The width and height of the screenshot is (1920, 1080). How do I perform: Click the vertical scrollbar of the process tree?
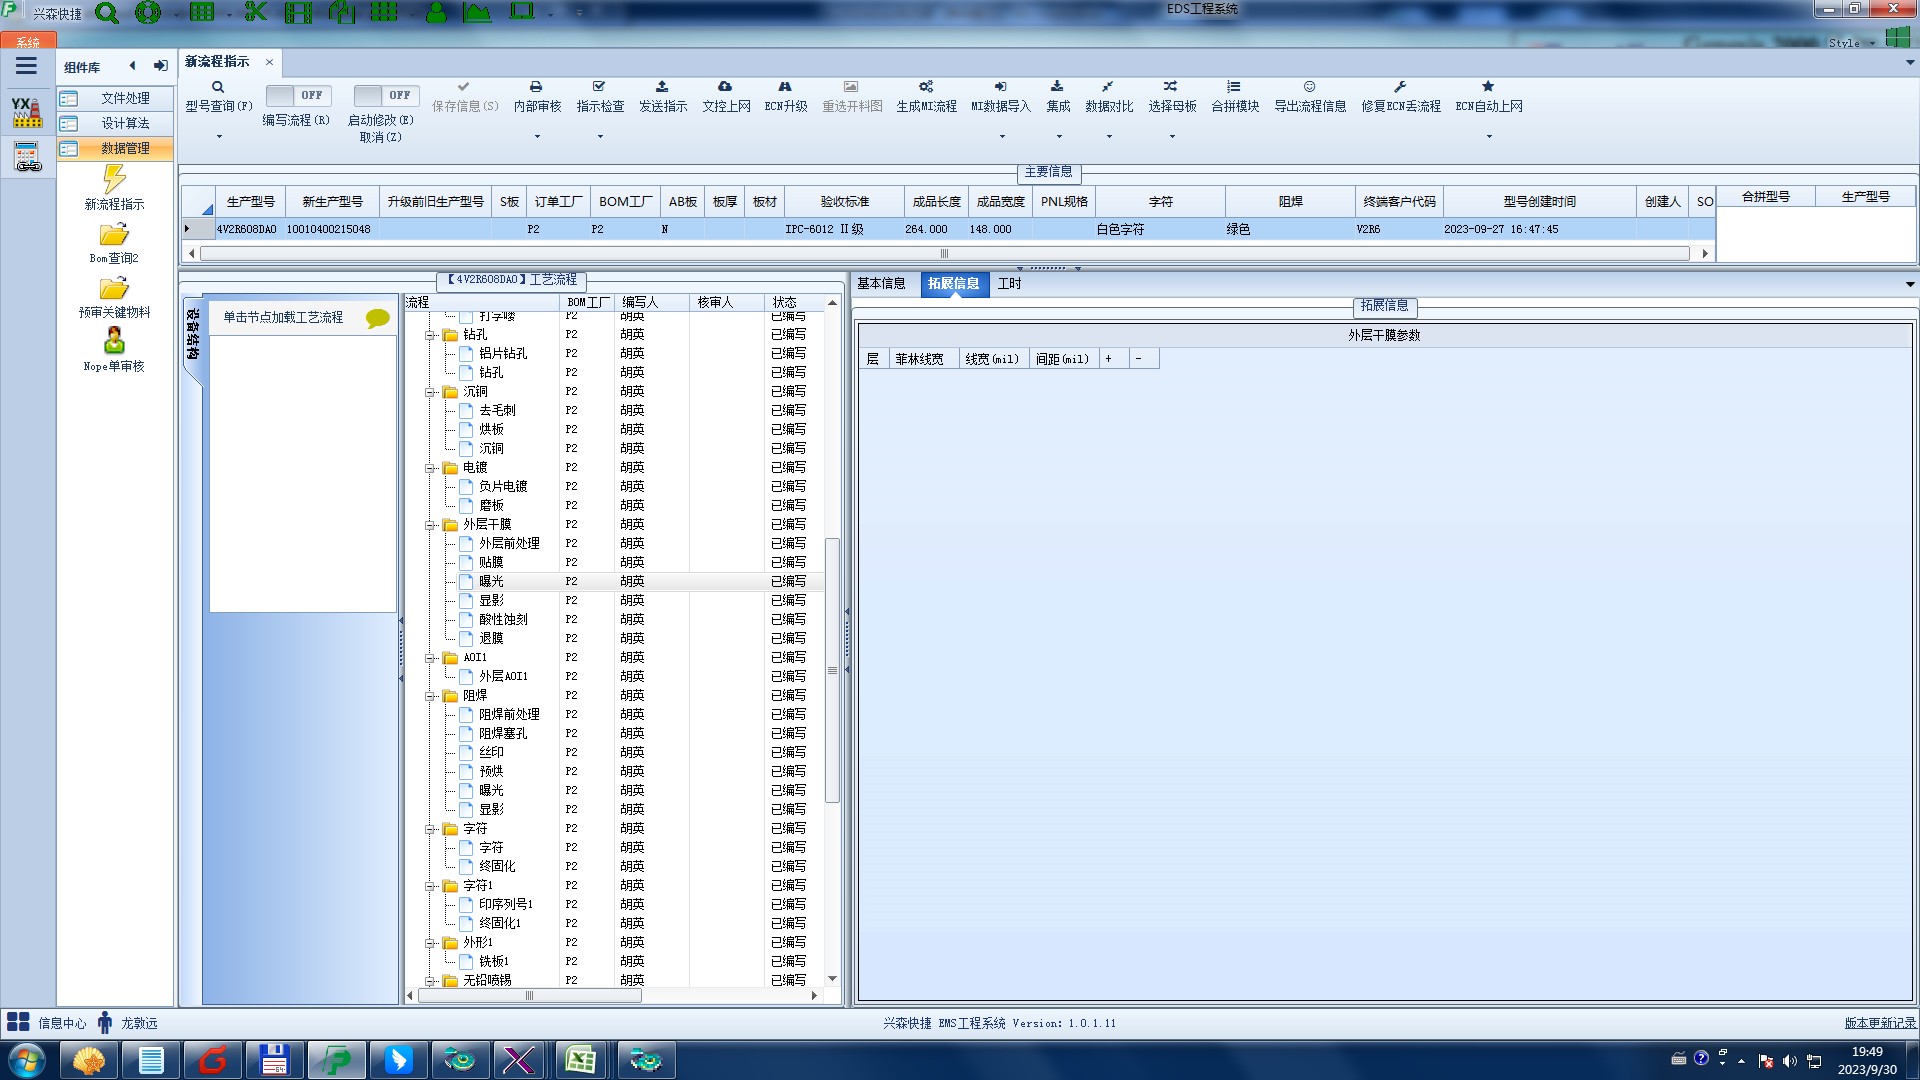pos(832,670)
